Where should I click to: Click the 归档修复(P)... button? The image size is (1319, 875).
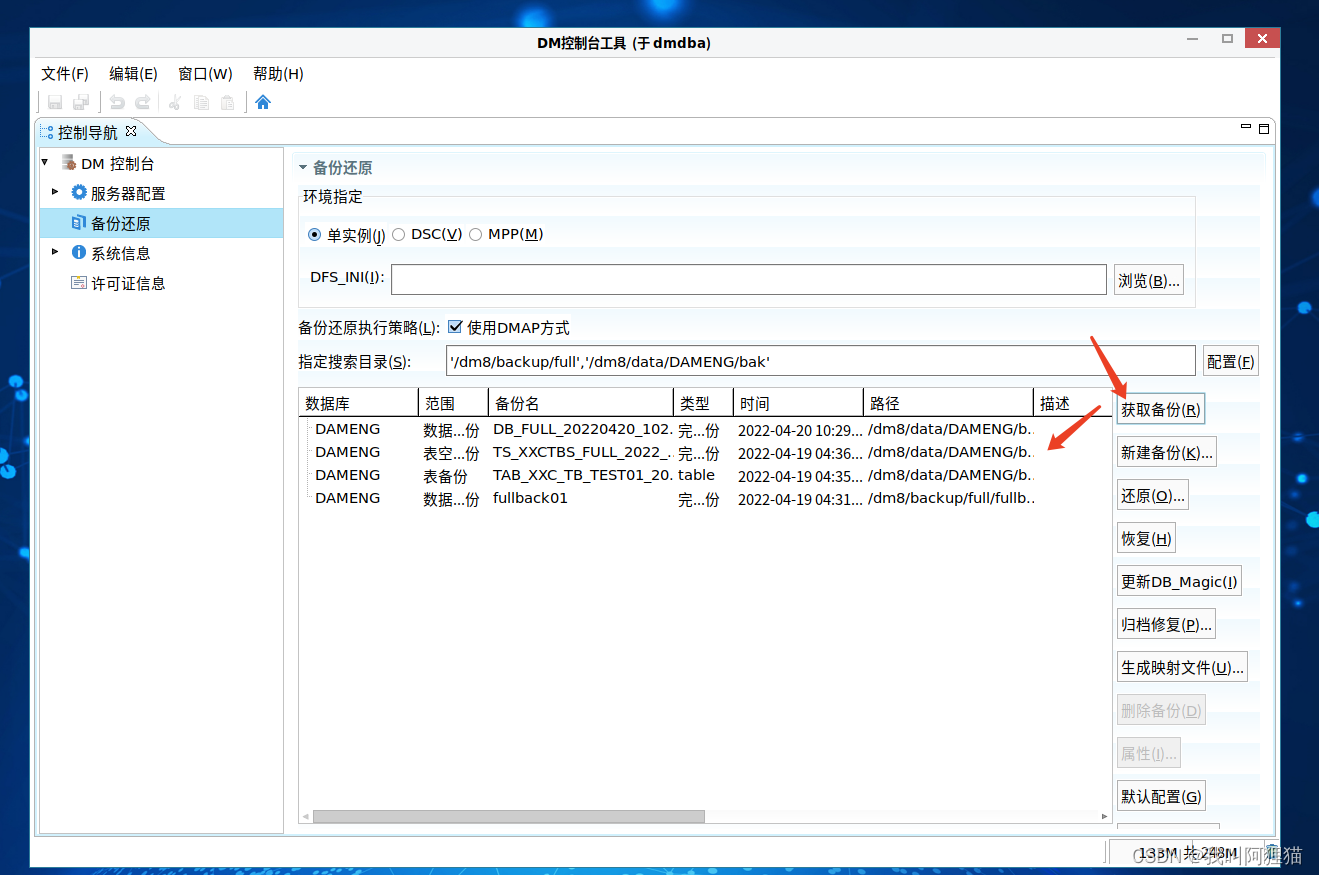[1166, 625]
